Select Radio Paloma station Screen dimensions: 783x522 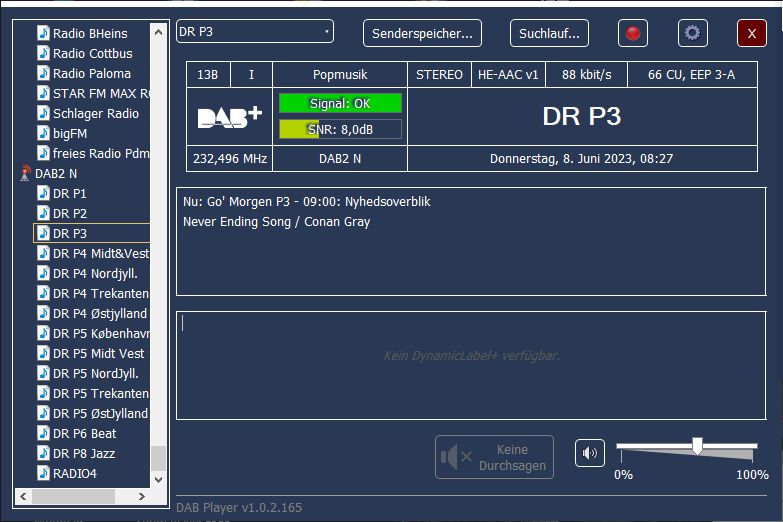click(x=91, y=73)
